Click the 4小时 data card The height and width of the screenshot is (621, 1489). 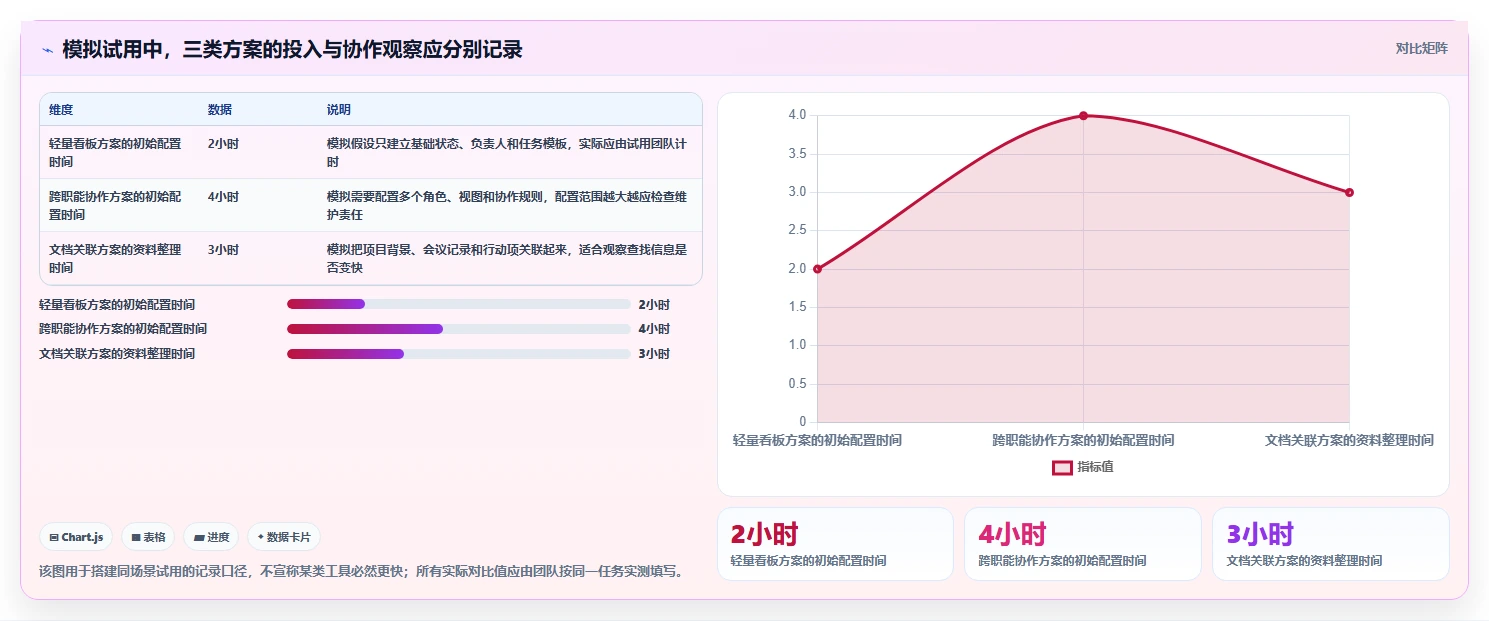[1082, 544]
